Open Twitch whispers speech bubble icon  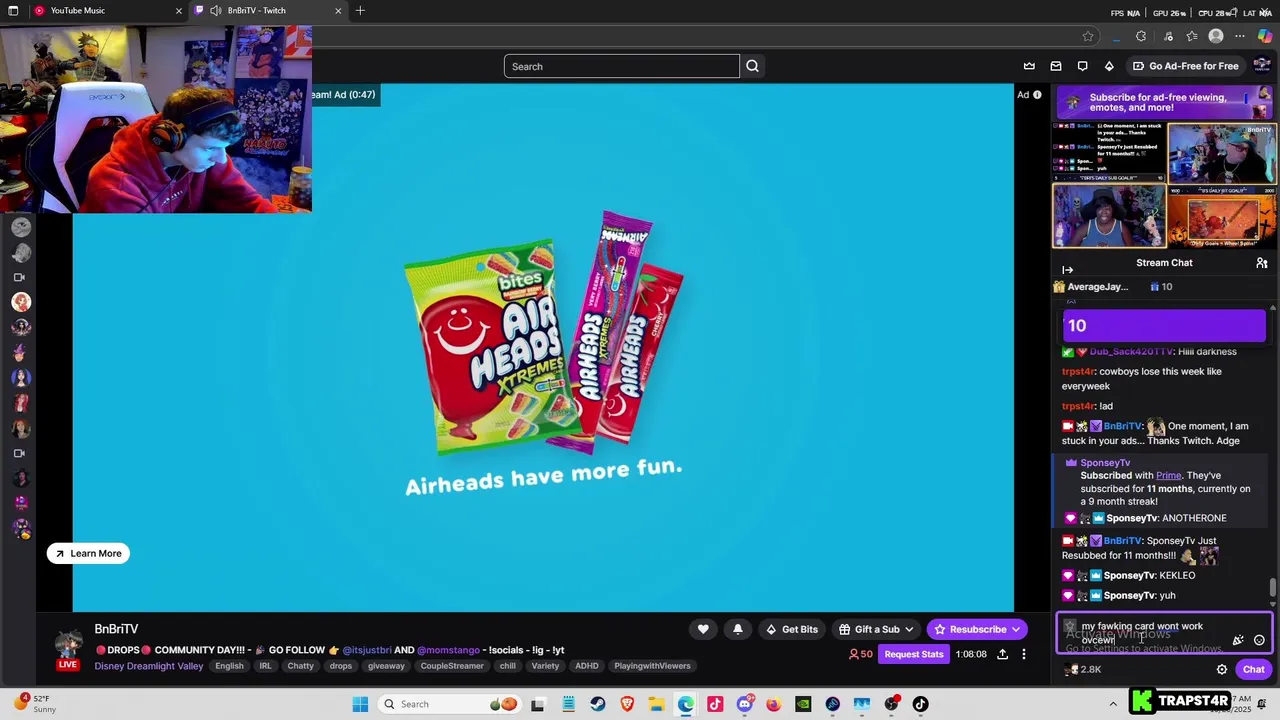click(x=1082, y=66)
